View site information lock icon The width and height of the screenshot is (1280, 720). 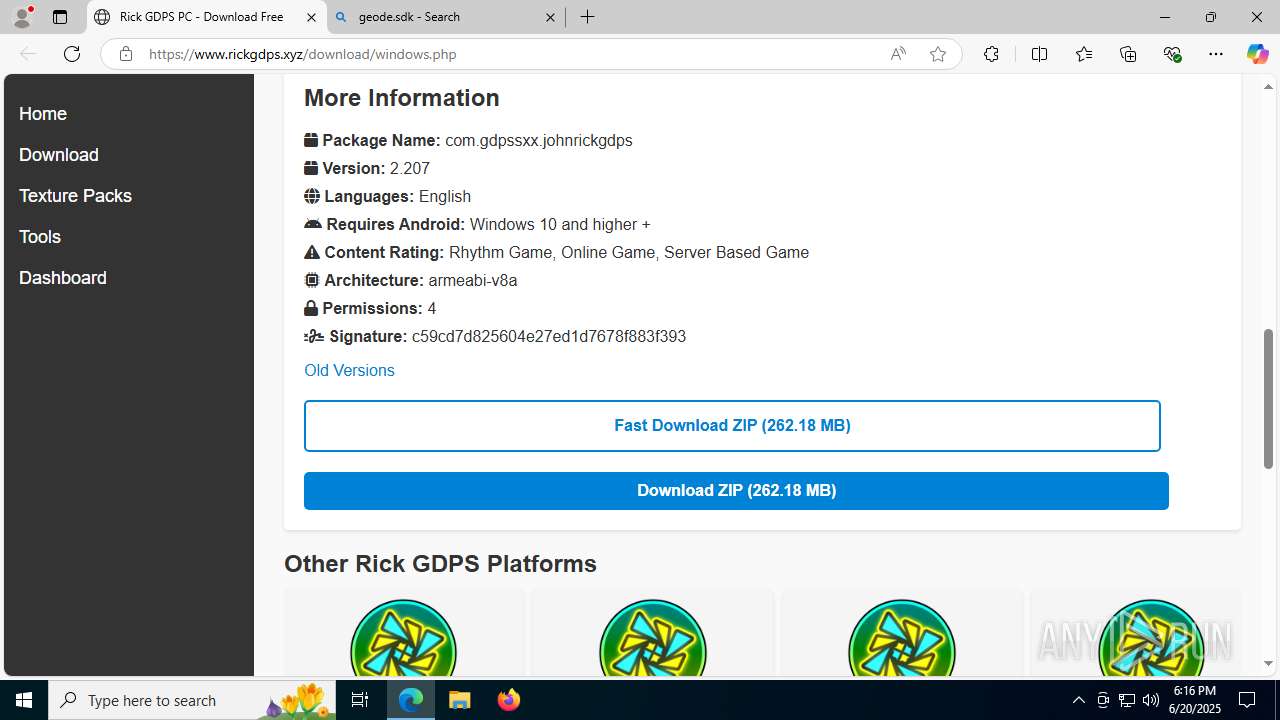pos(126,54)
